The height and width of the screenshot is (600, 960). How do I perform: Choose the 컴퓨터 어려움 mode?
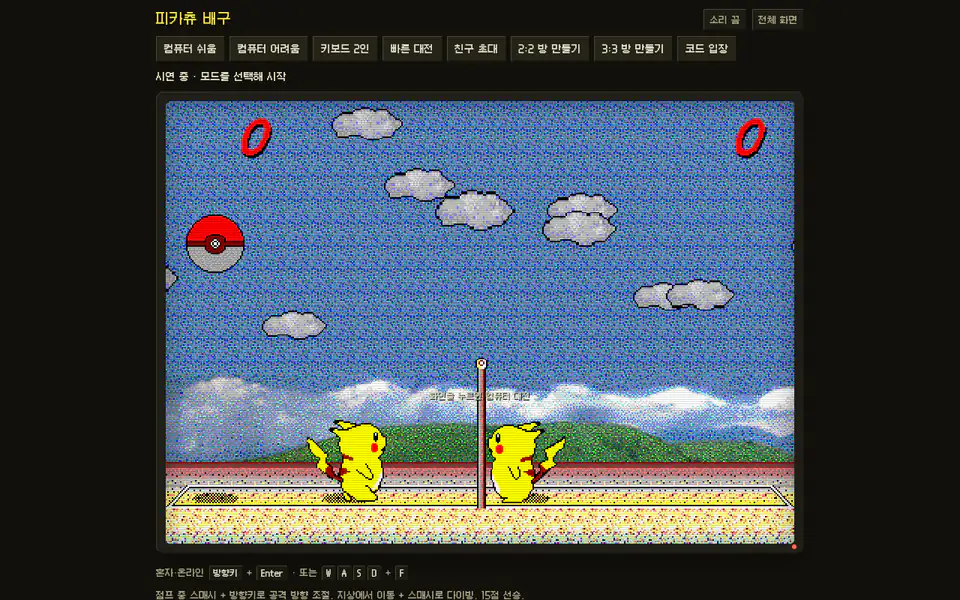click(x=268, y=49)
